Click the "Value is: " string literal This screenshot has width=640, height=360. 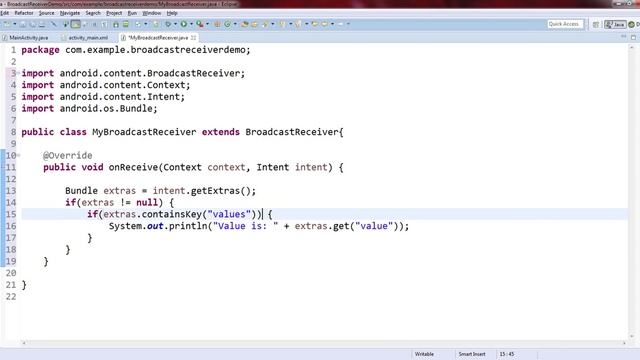[245, 226]
